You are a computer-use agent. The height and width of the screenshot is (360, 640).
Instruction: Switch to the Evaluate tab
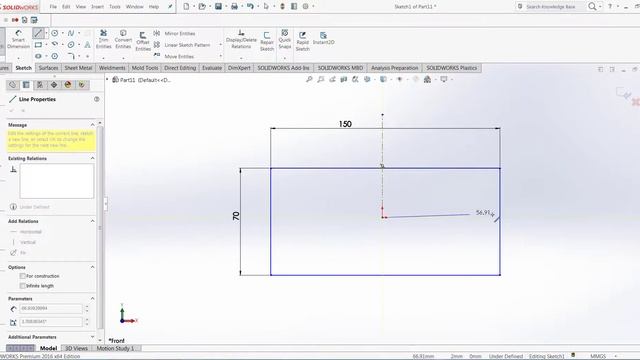212,68
